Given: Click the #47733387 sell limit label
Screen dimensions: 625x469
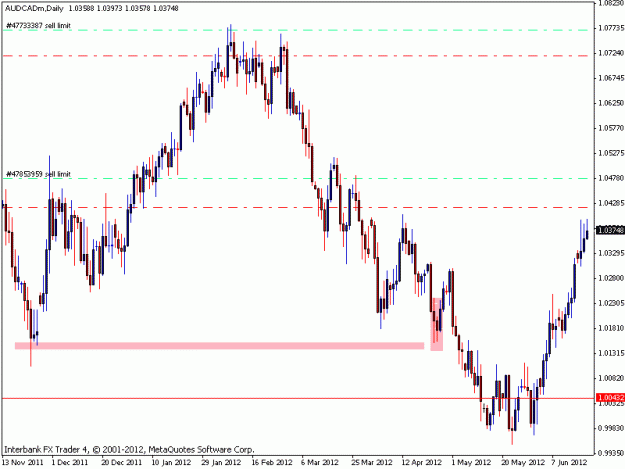Looking at the screenshot, I should click(x=38, y=26).
